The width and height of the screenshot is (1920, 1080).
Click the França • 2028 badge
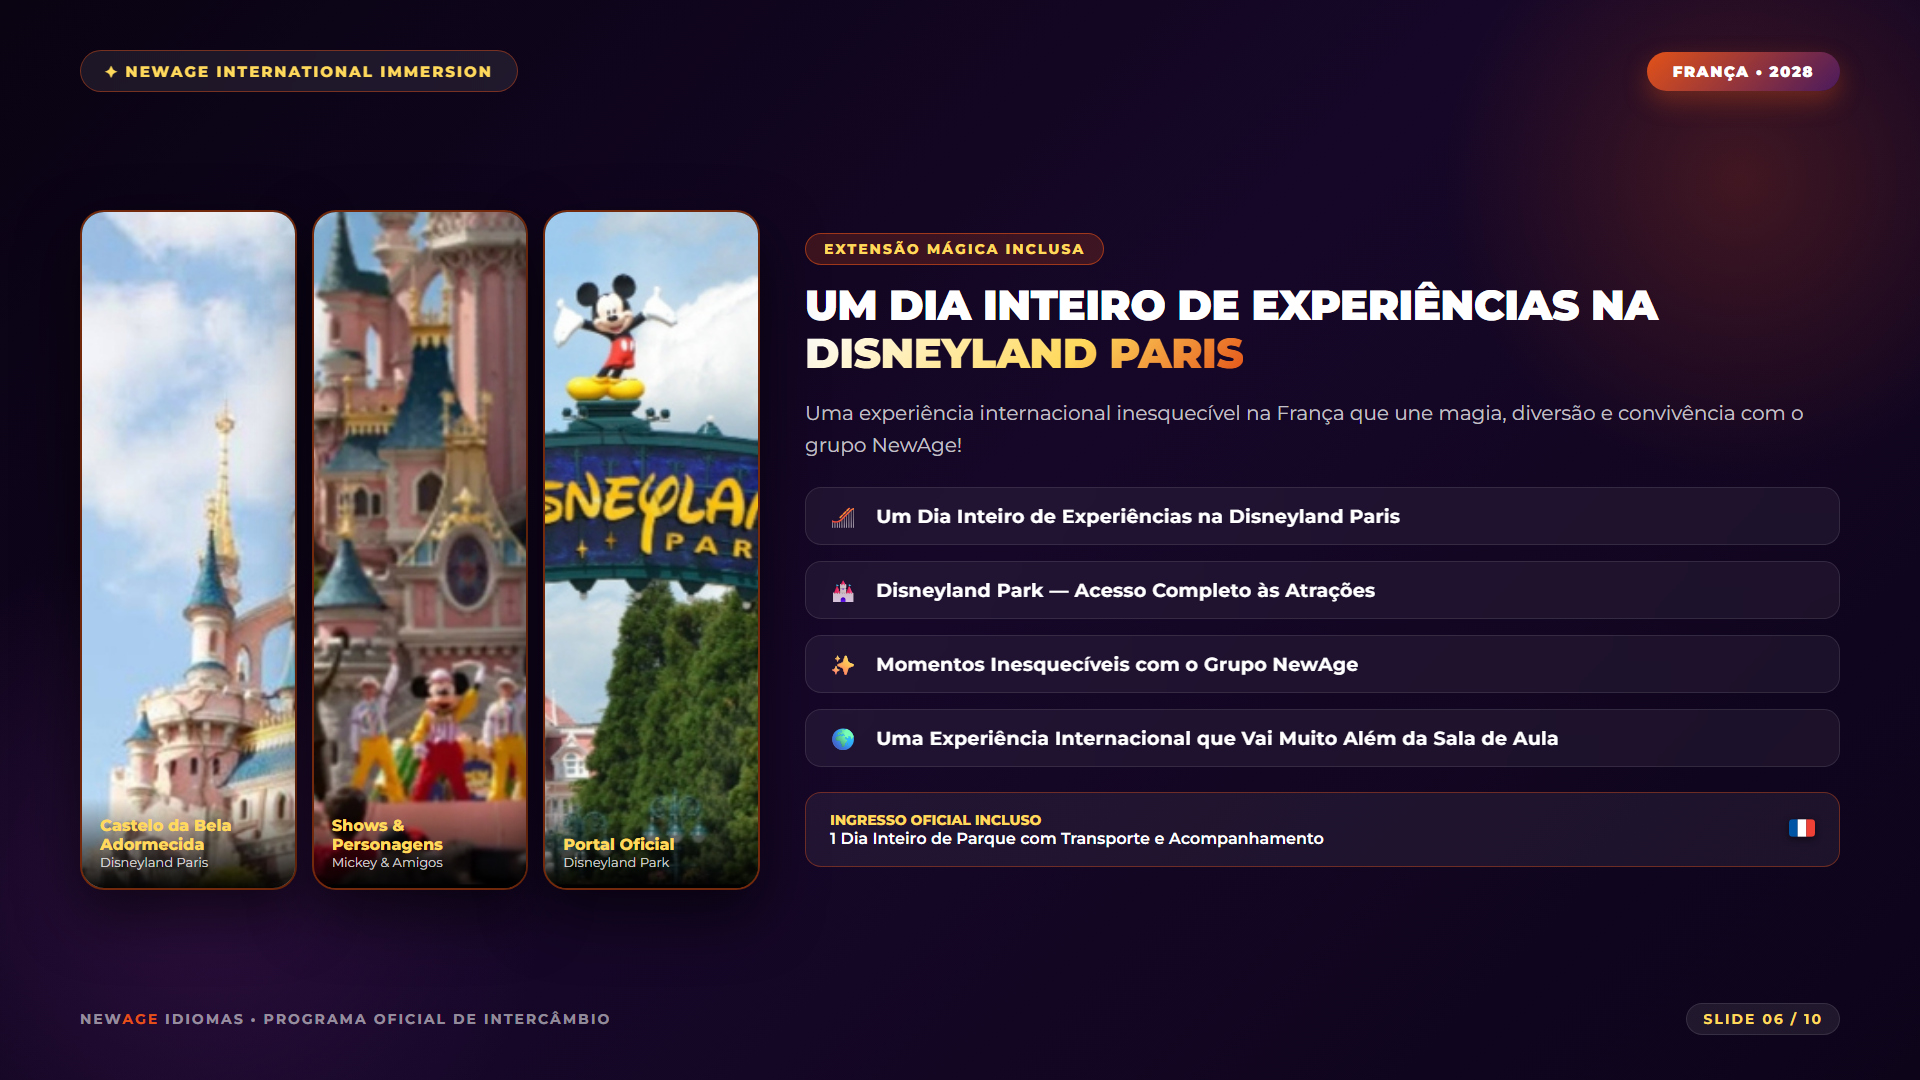coord(1743,72)
